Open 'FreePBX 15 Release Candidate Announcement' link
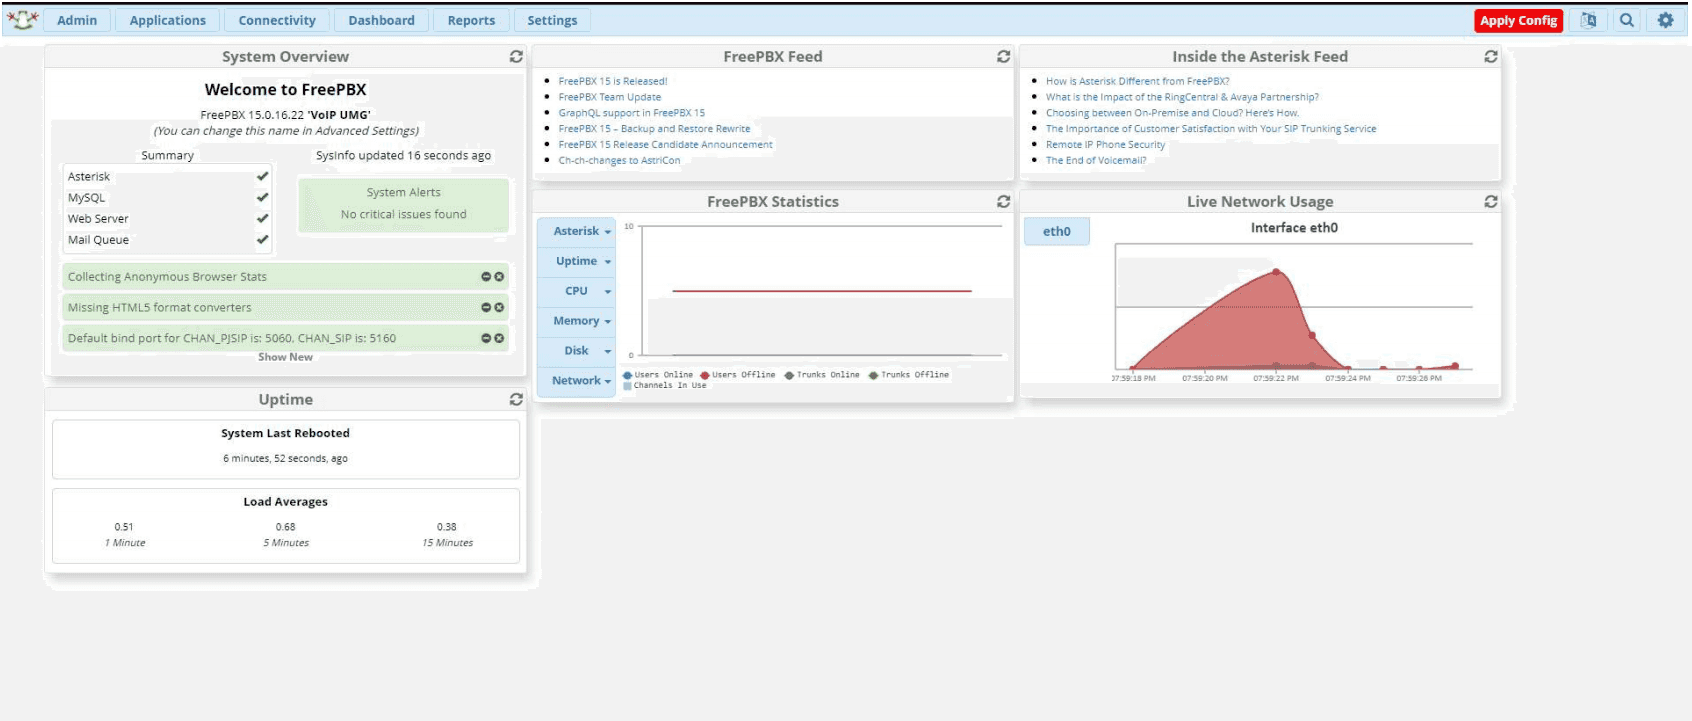The image size is (1692, 721). click(x=665, y=145)
